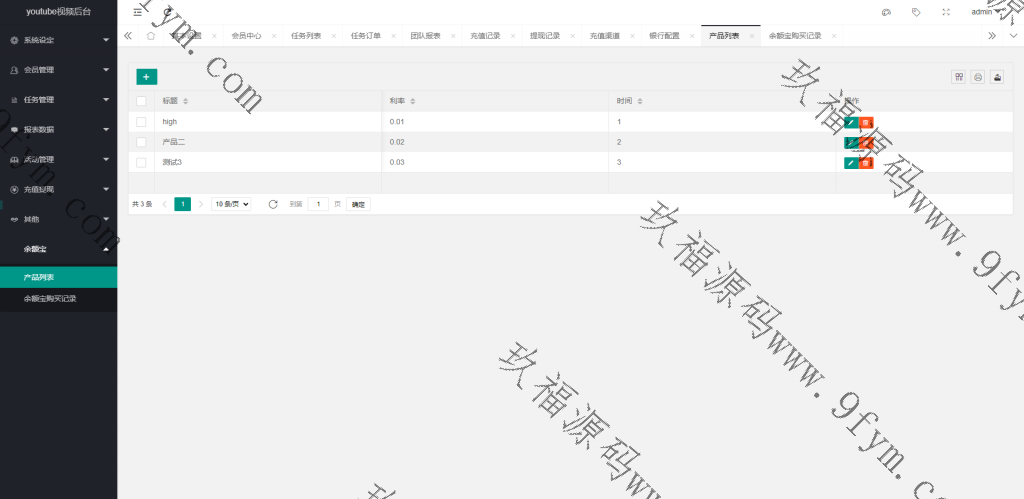Check the select-all checkbox in table header
This screenshot has width=1024, height=499.
(x=141, y=101)
